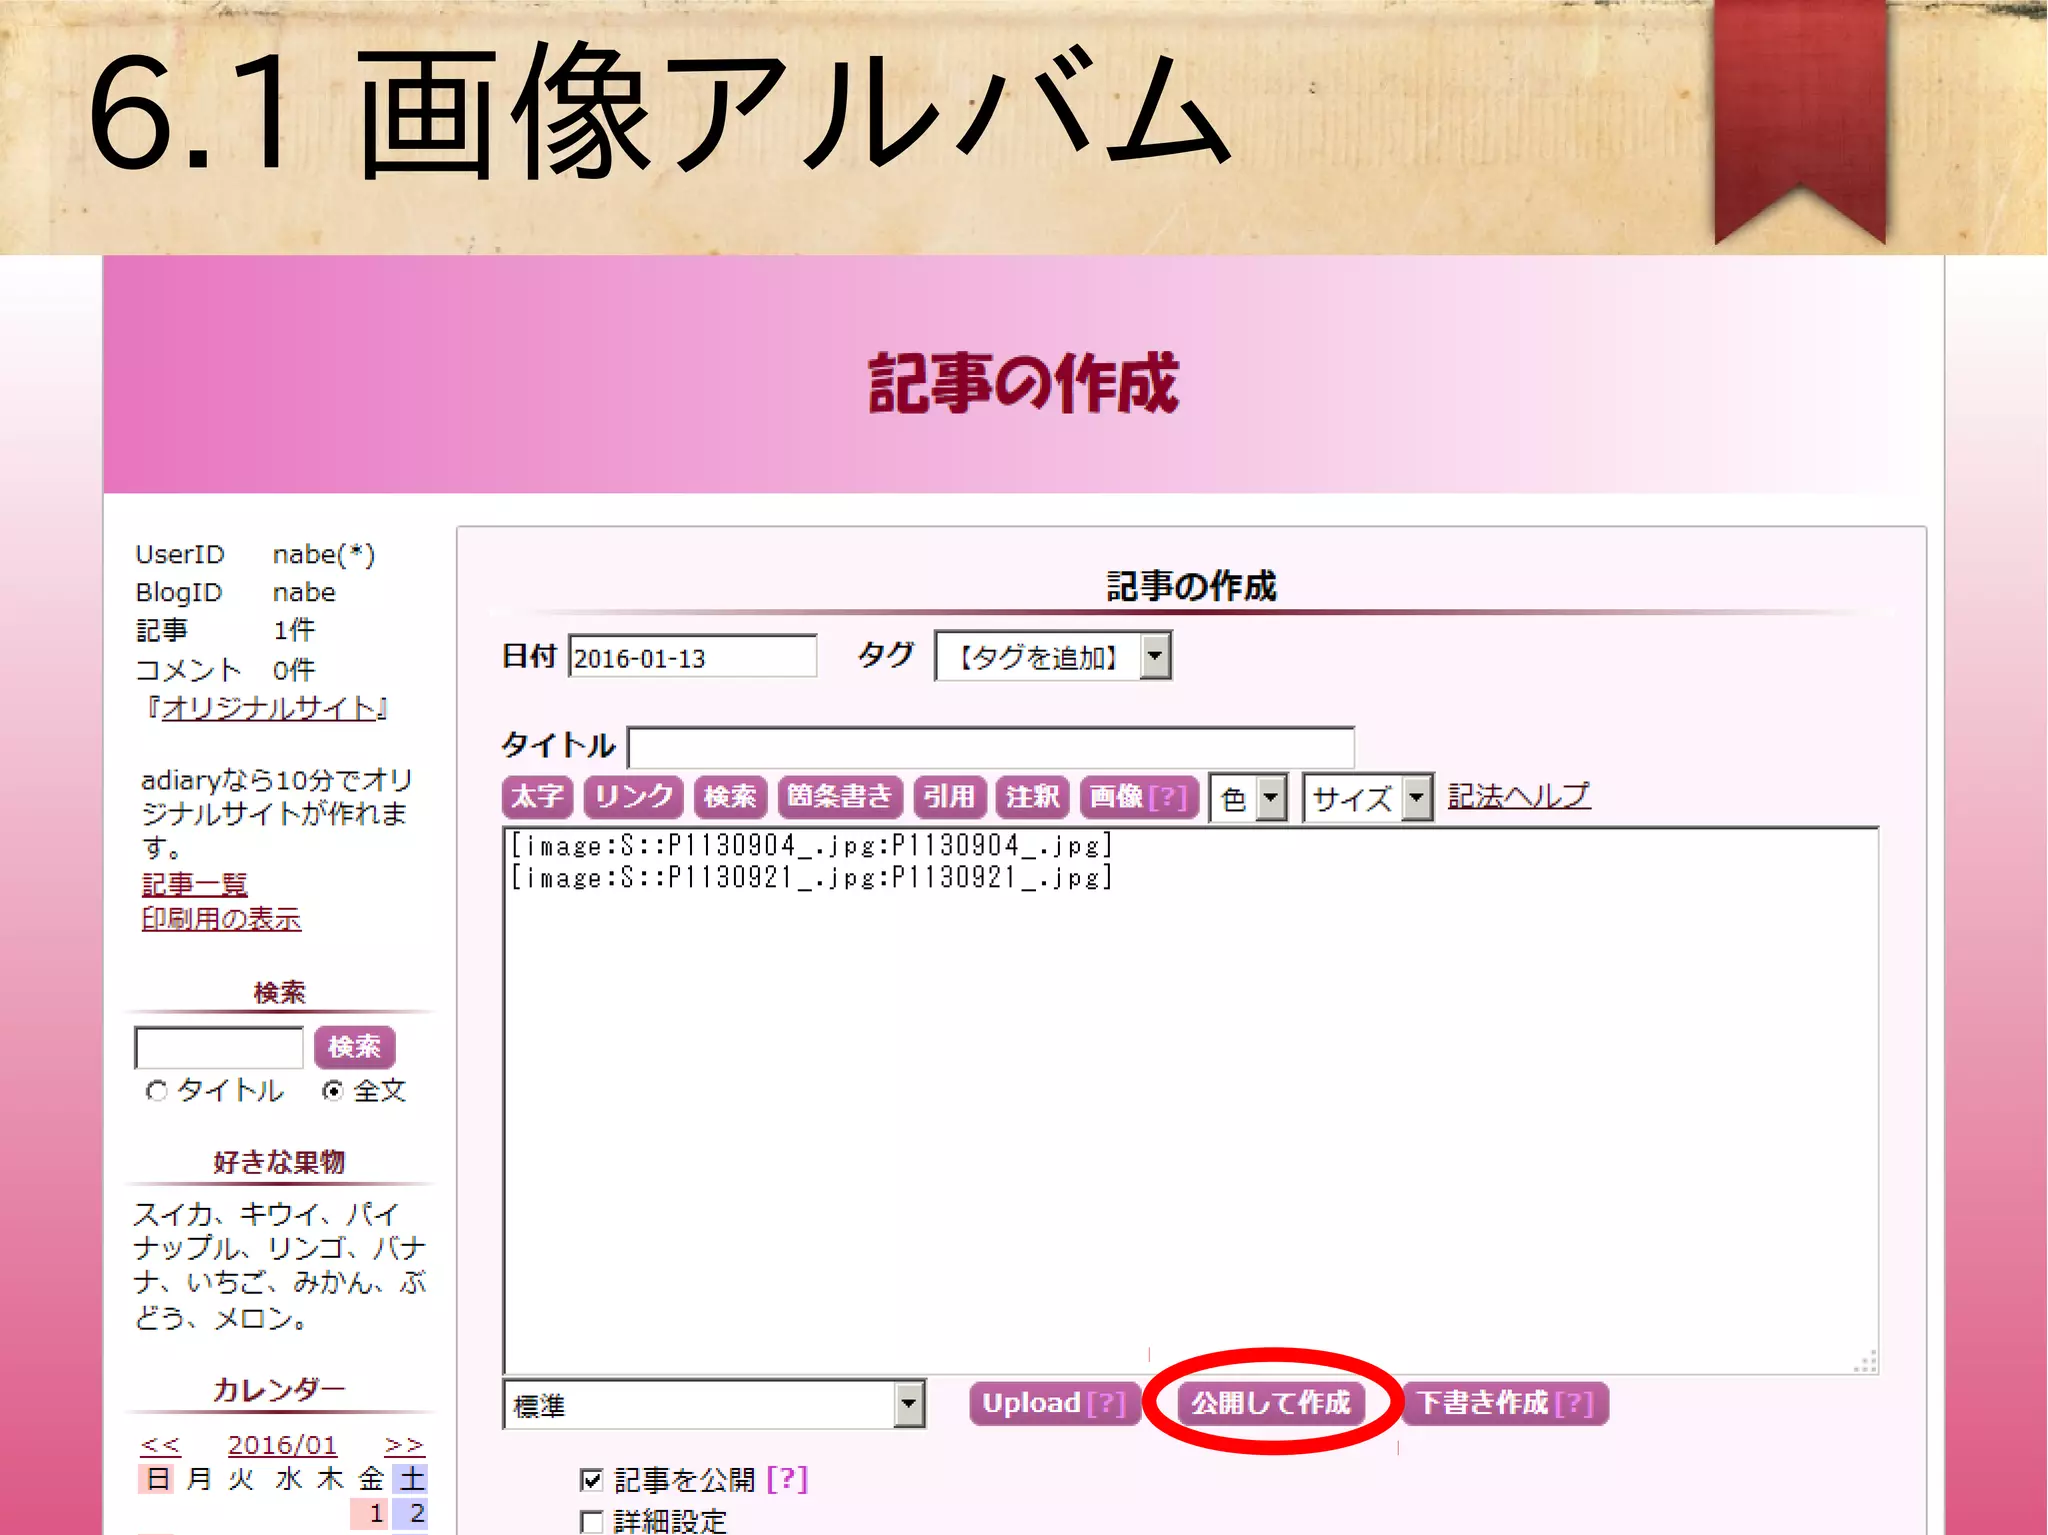
Task: Insert a list with 箇条書き button
Action: tap(840, 797)
